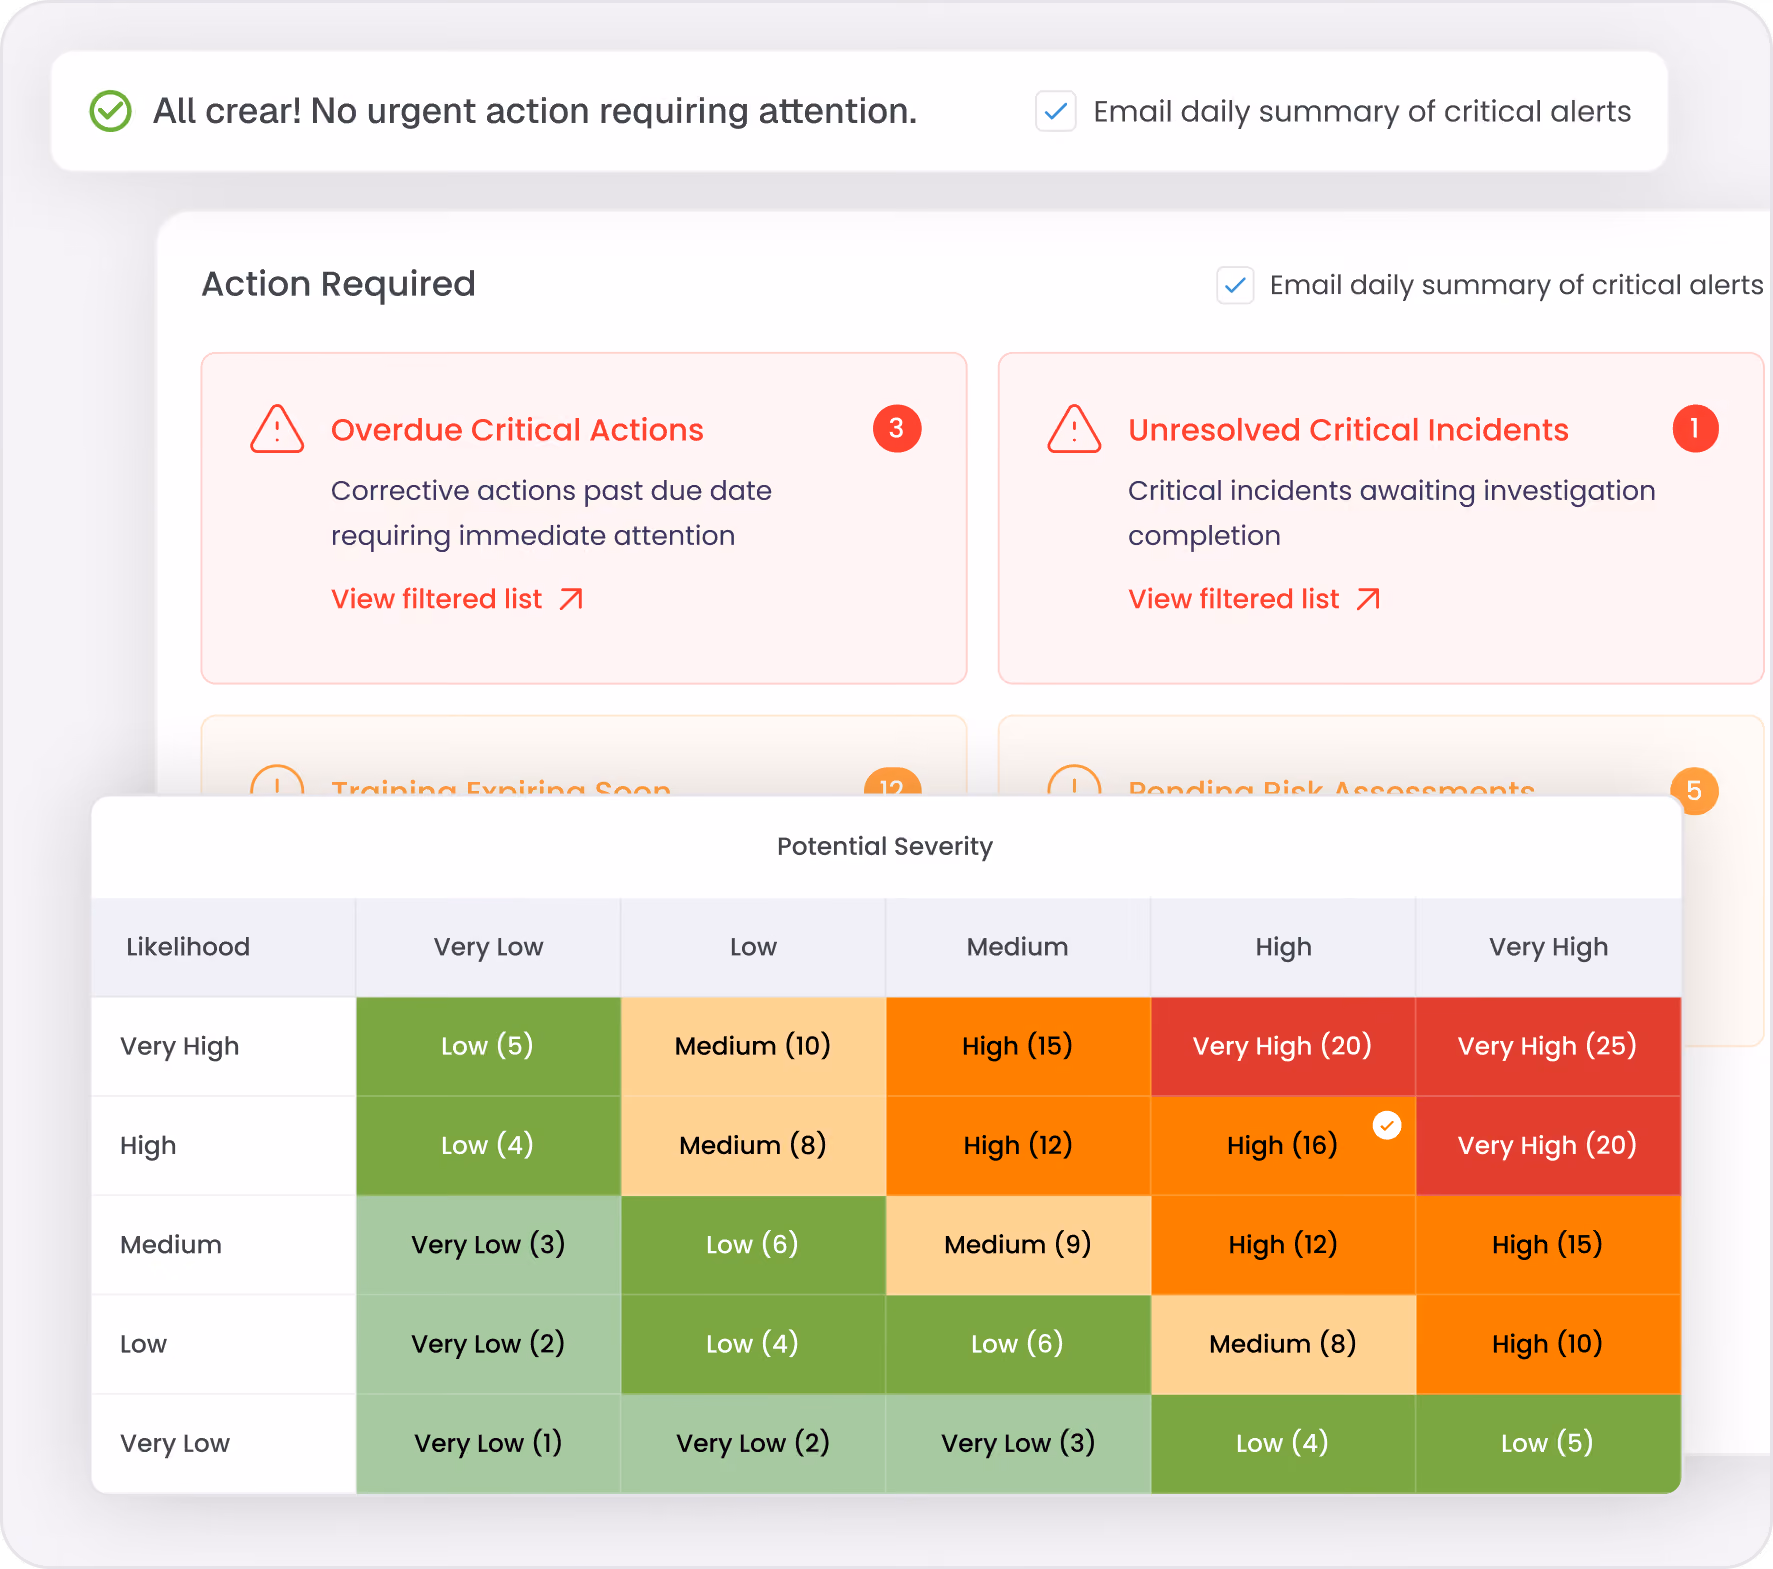1773x1569 pixels.
Task: Select the High (10) risk cell
Action: point(1548,1344)
